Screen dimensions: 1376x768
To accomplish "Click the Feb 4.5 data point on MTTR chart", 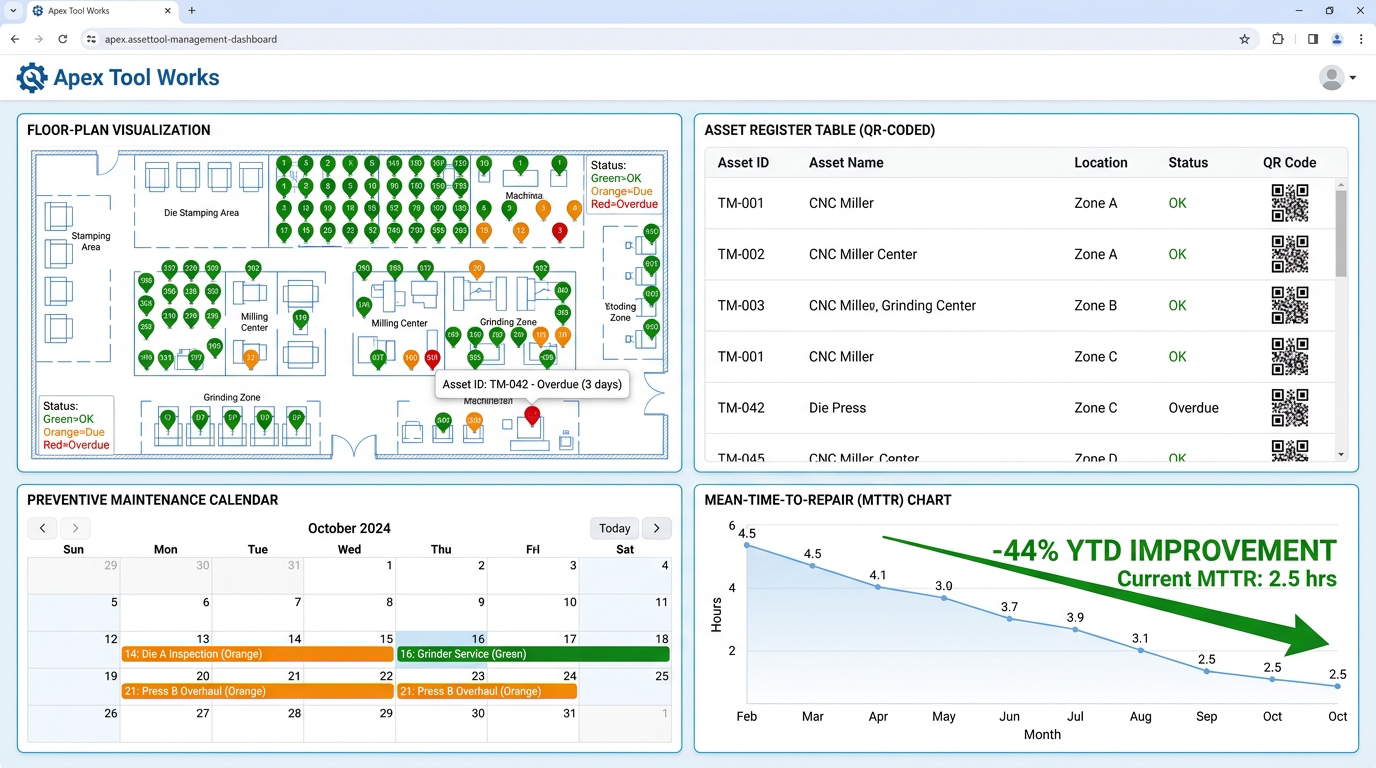I will (747, 544).
